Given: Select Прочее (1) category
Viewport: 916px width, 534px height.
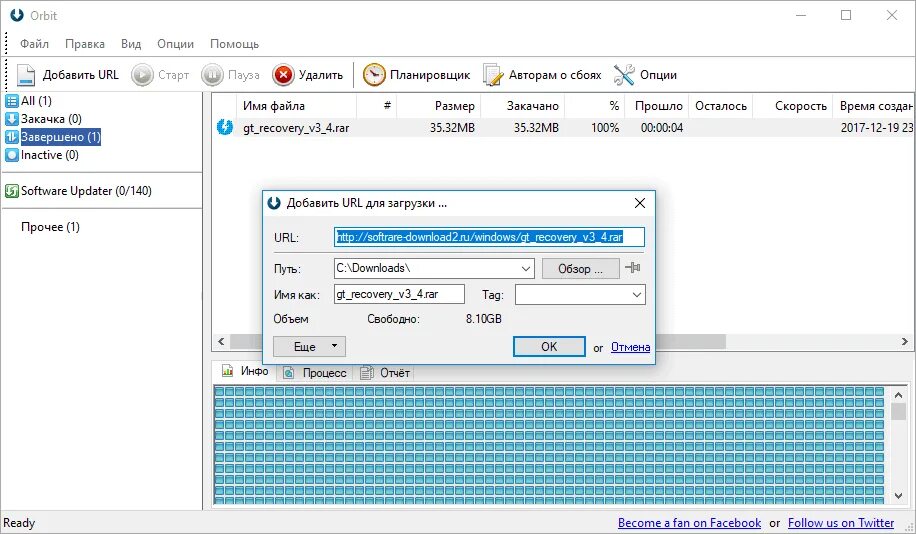Looking at the screenshot, I should point(50,227).
